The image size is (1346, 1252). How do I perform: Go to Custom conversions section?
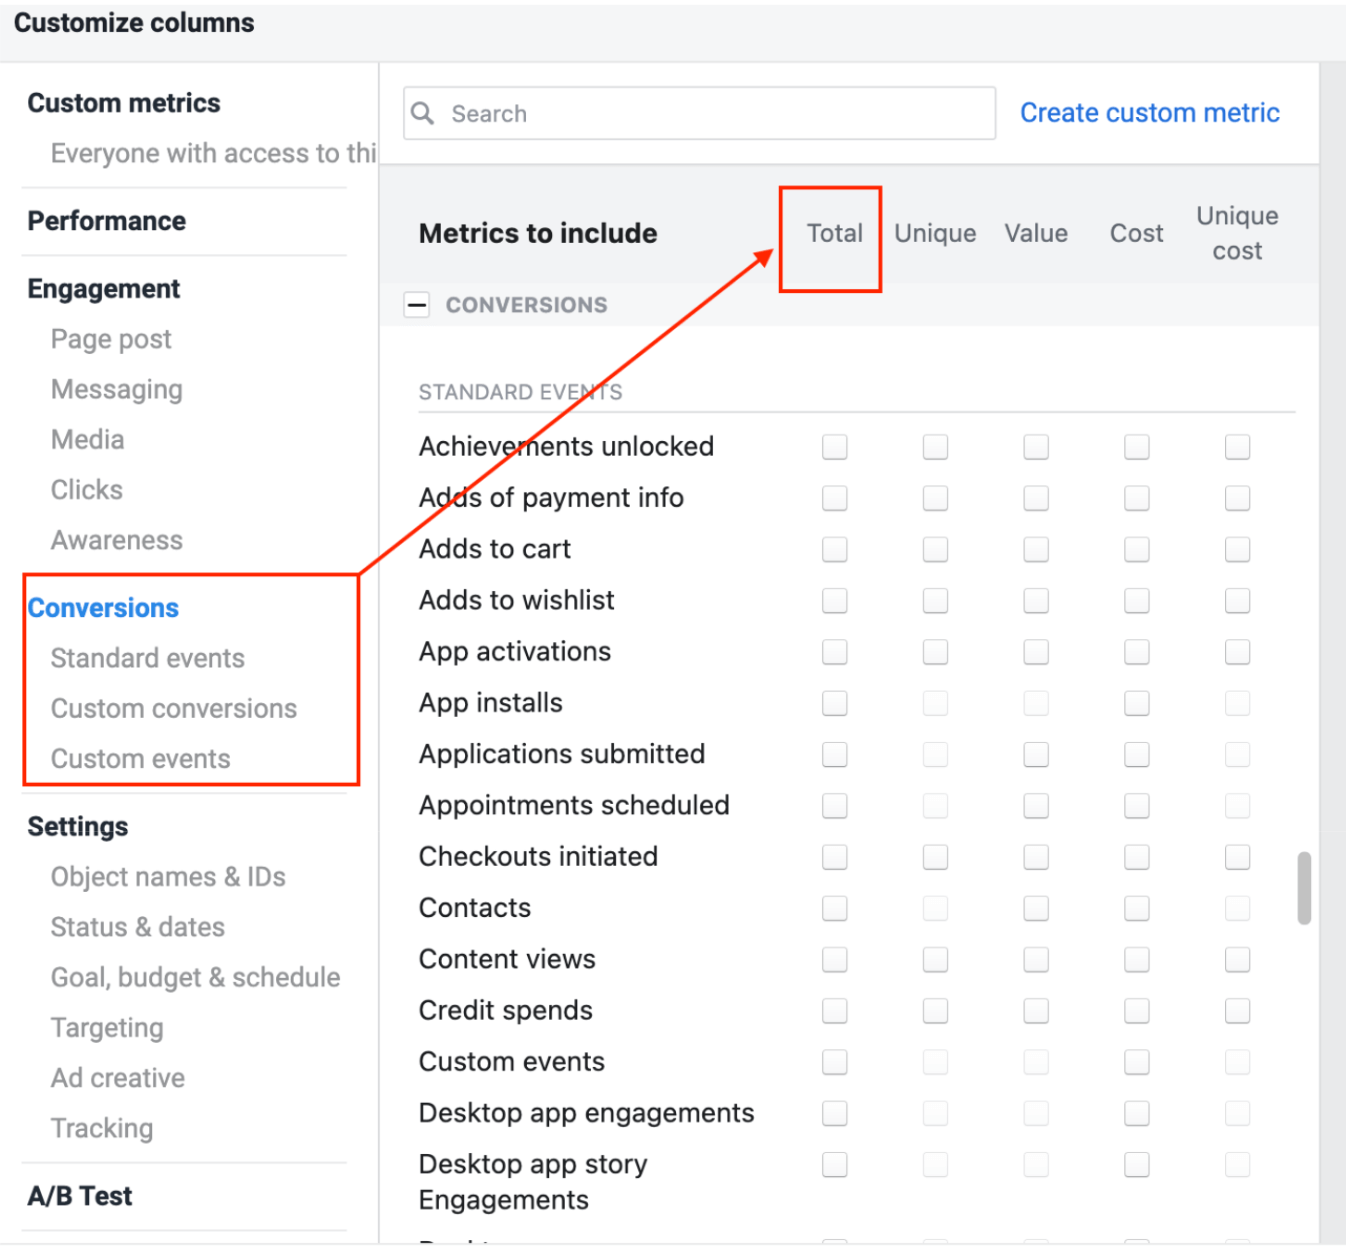coord(174,708)
